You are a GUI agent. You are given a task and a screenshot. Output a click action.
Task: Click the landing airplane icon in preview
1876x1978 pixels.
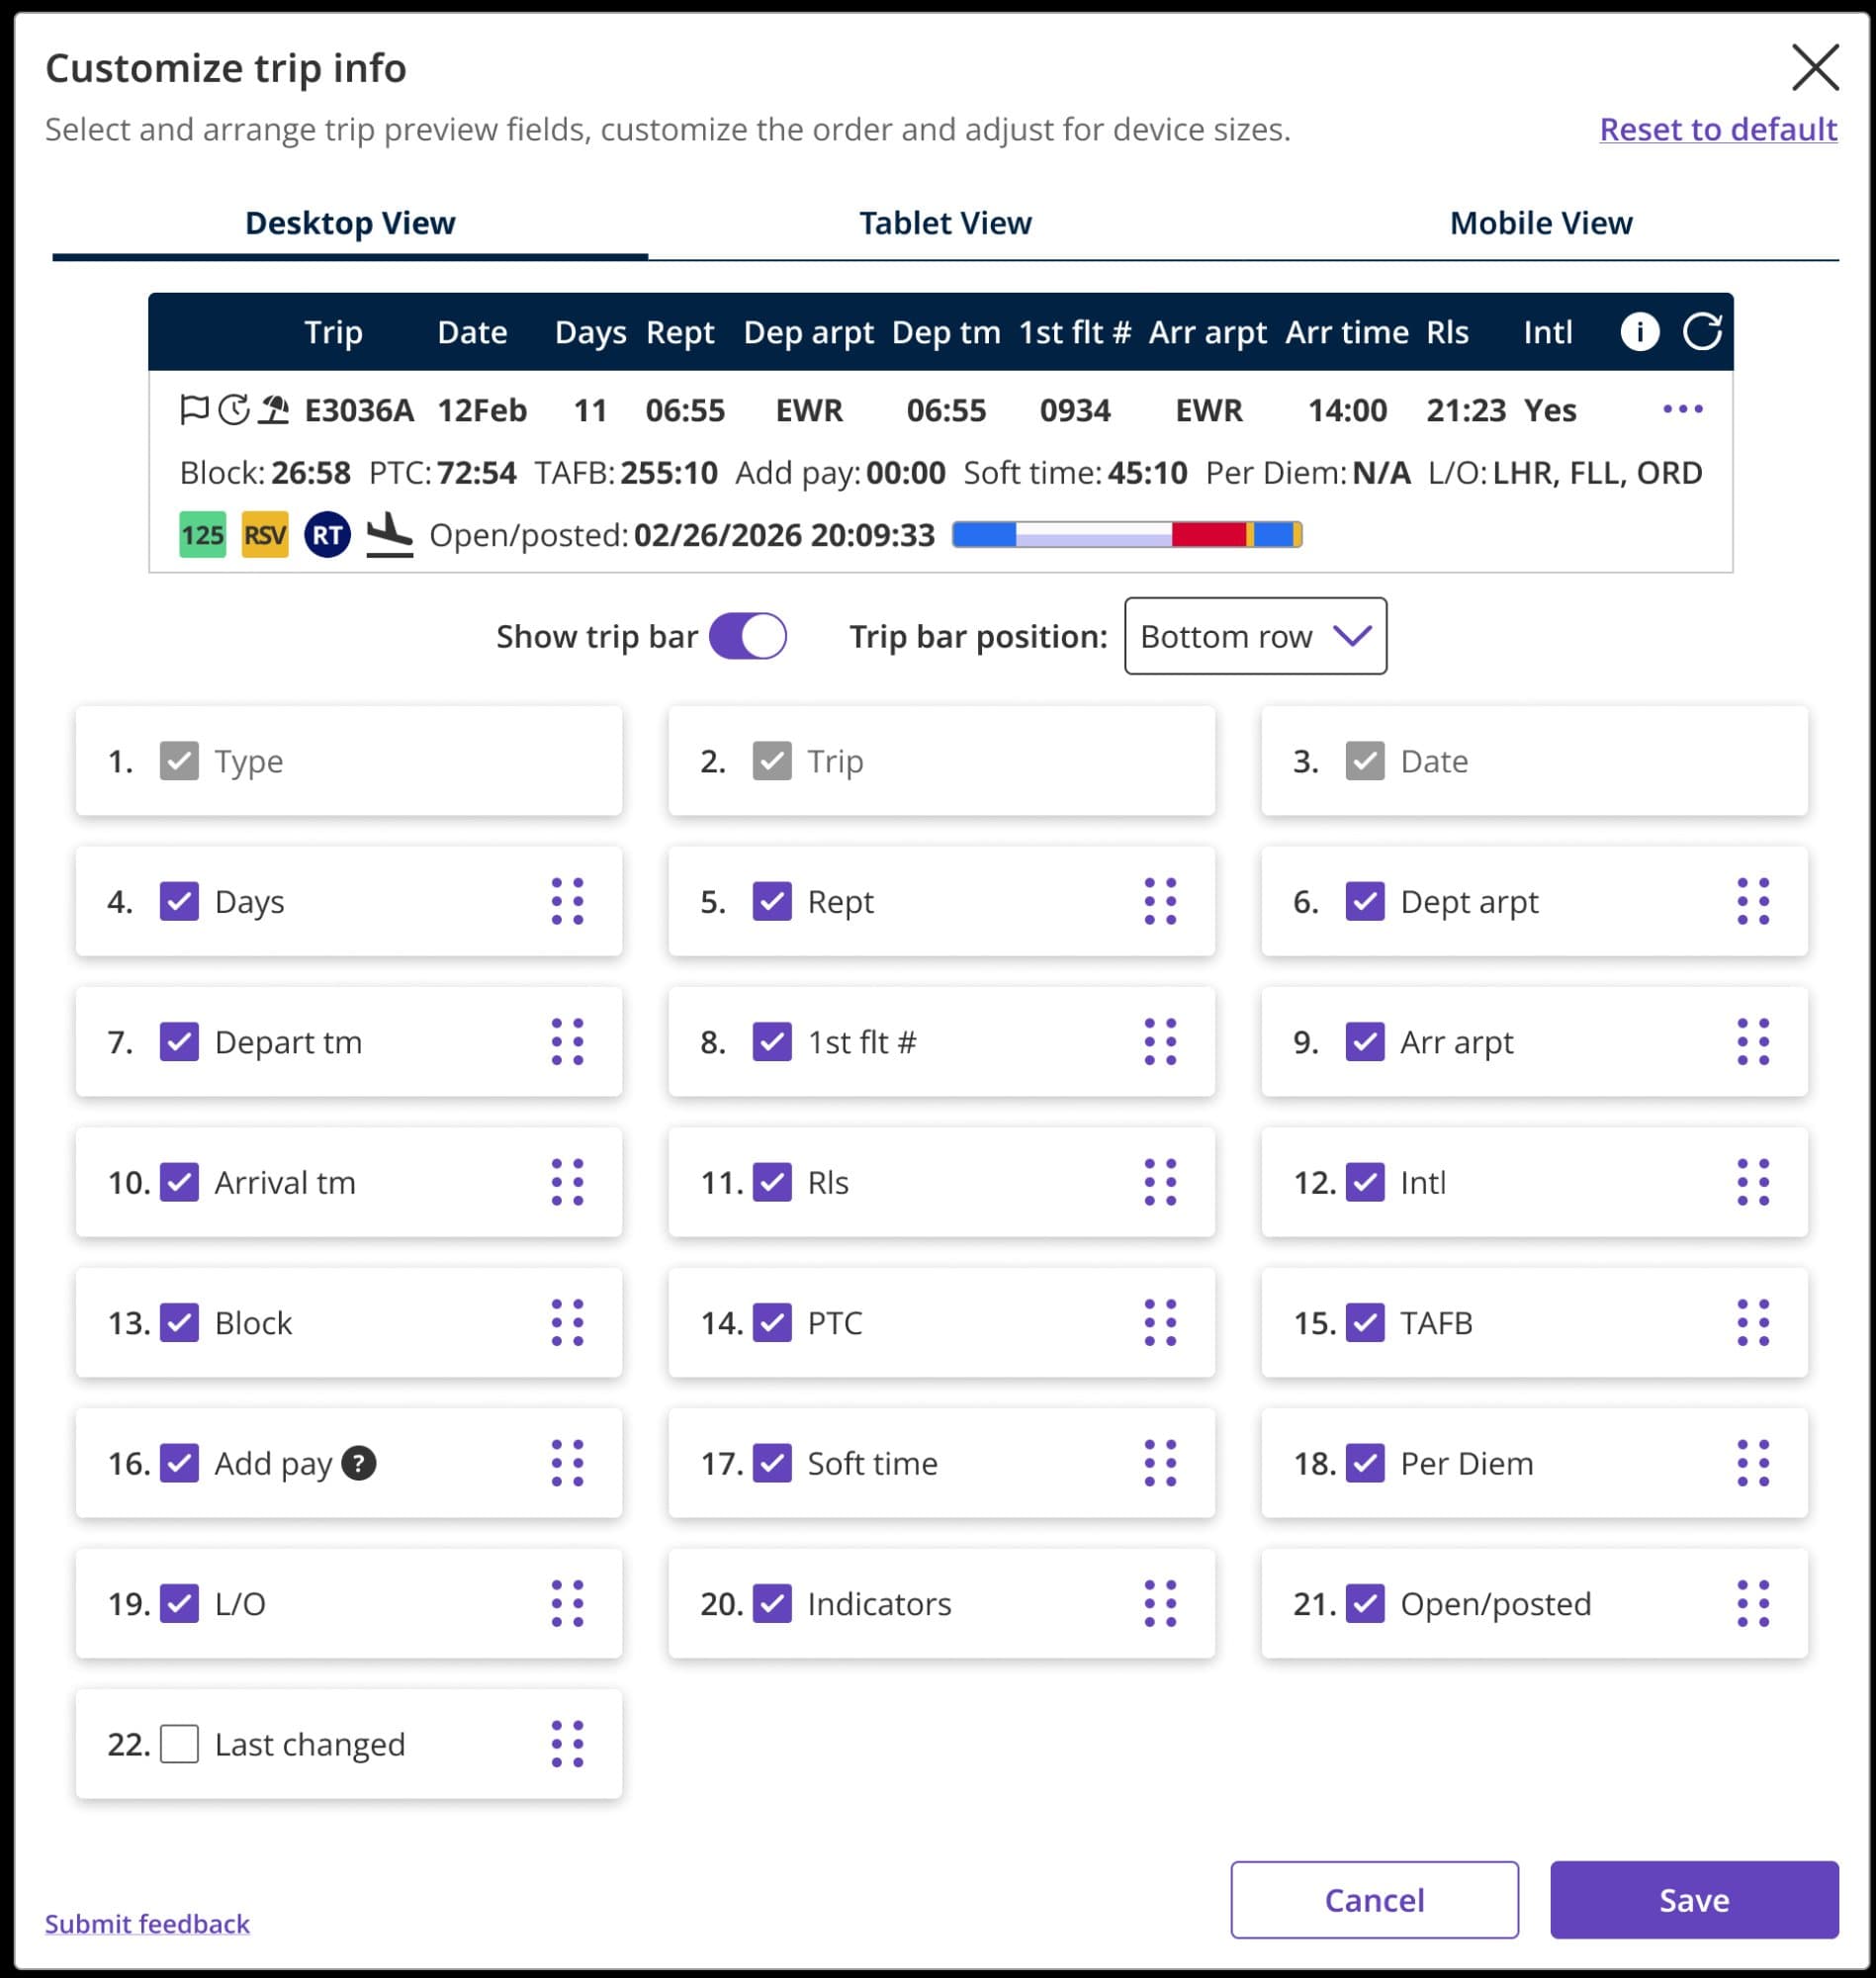click(x=390, y=534)
